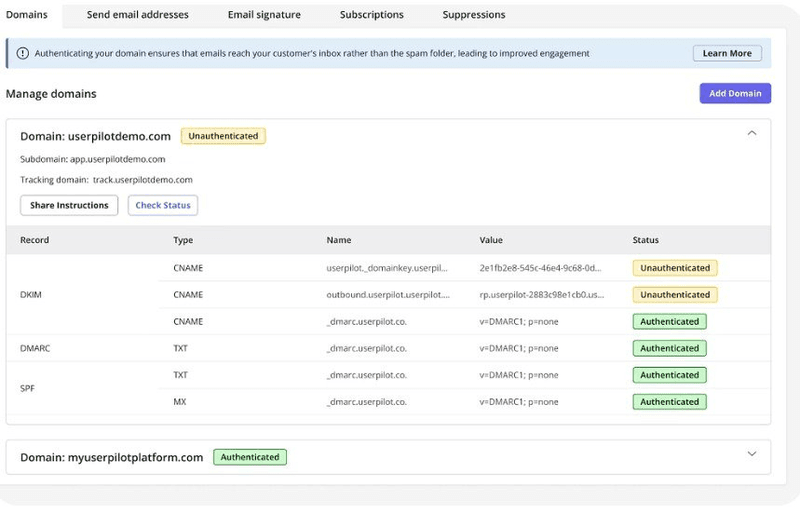Image resolution: width=800 pixels, height=513 pixels.
Task: Click the Unauthenticated badge beside userpilotdemo.com
Action: click(x=223, y=136)
